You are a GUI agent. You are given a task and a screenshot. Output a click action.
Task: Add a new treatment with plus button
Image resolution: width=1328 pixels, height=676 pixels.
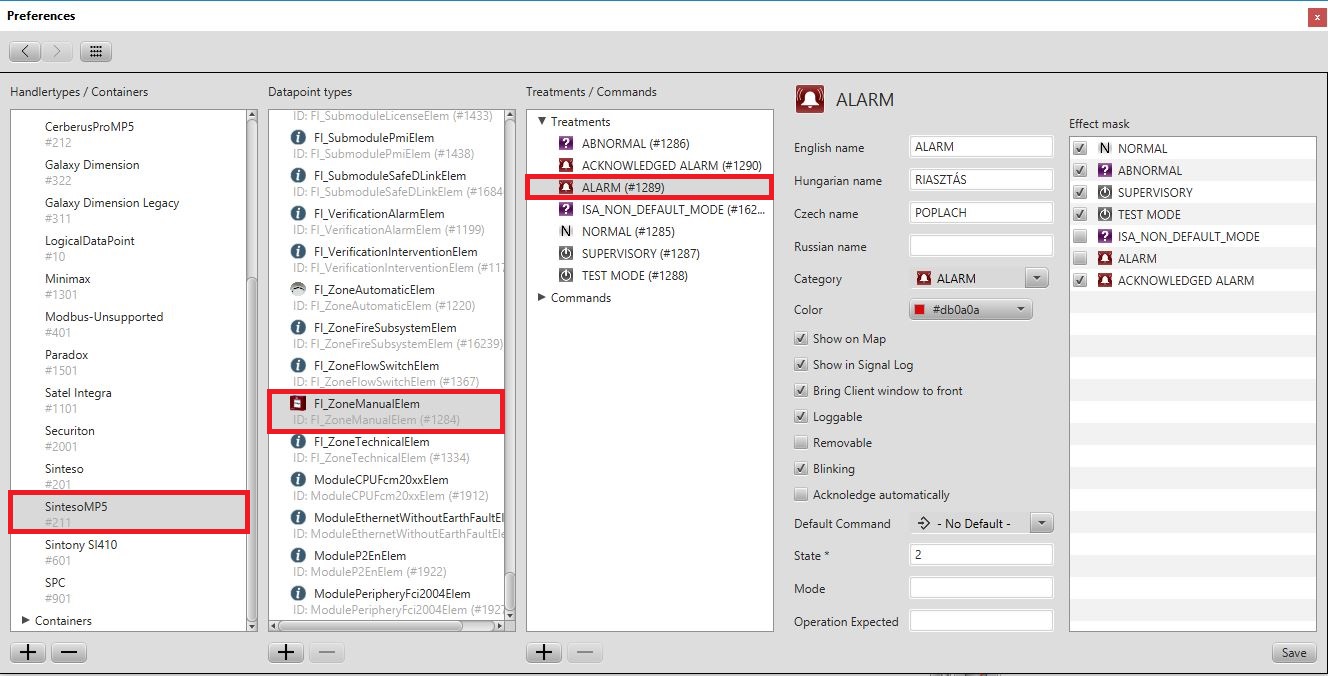[x=544, y=653]
